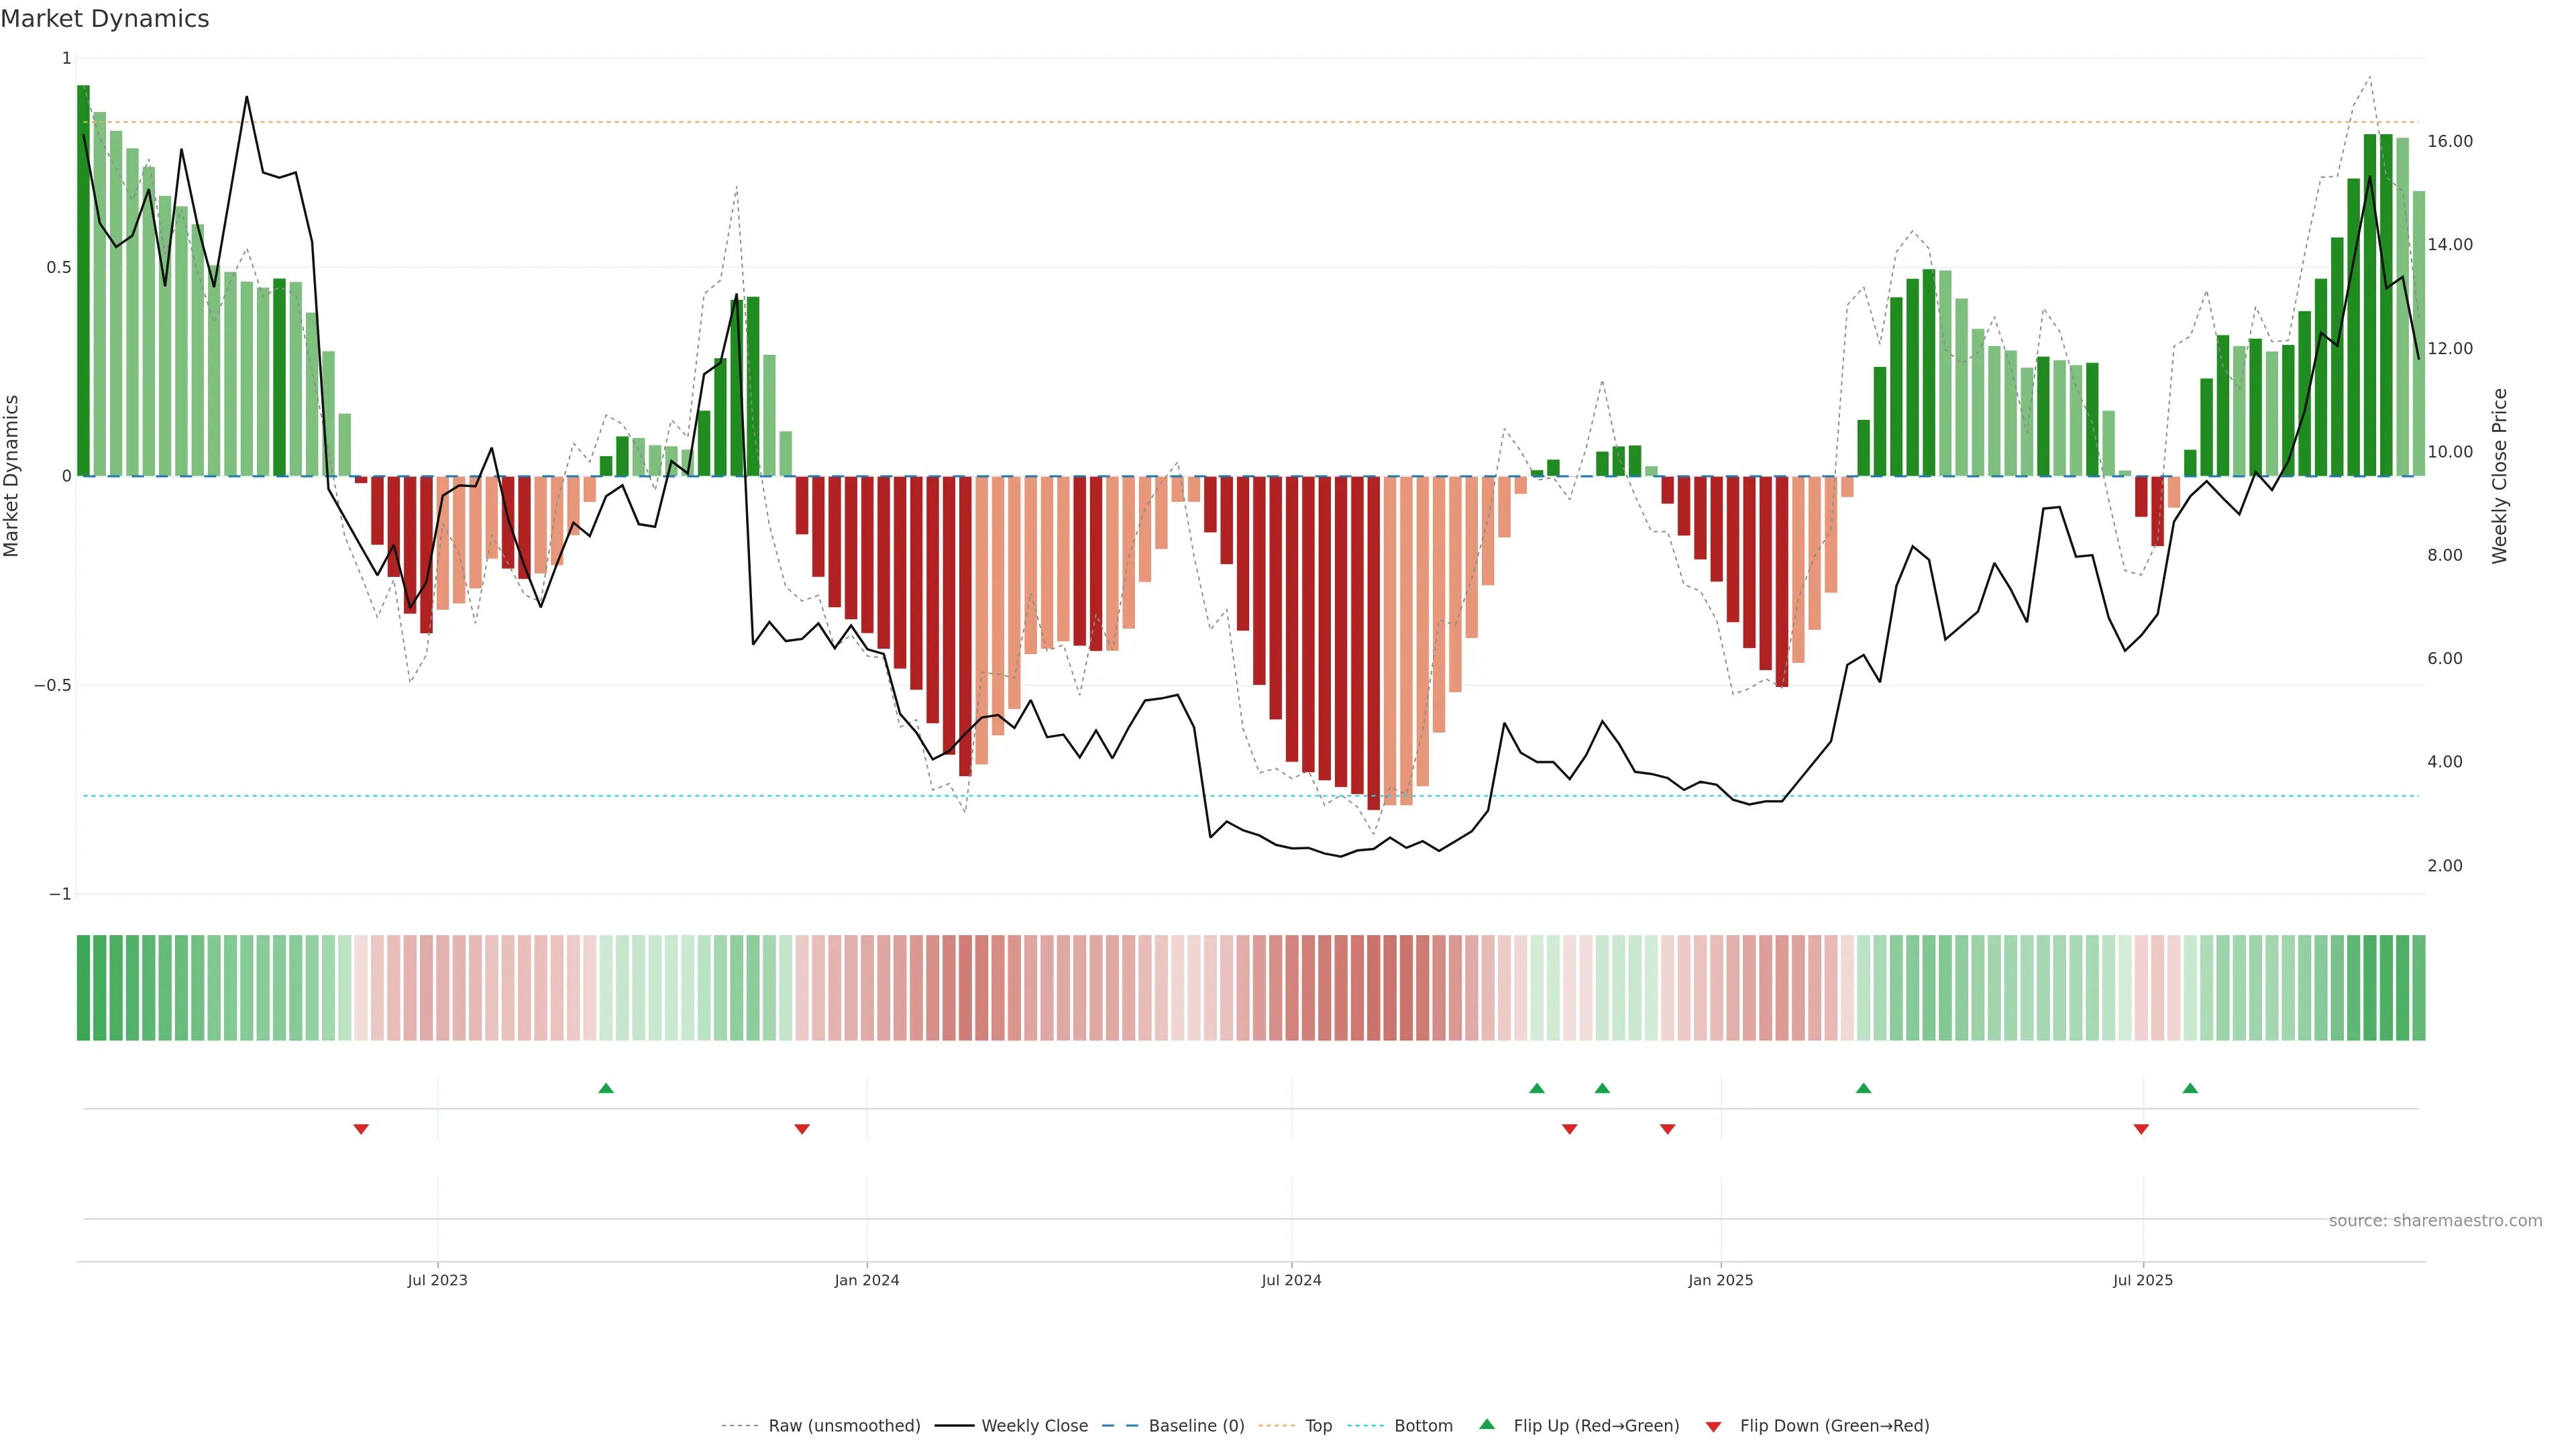Image resolution: width=2576 pixels, height=1449 pixels.
Task: Click the Flip Up green triangle legend icon
Action: (1487, 1424)
